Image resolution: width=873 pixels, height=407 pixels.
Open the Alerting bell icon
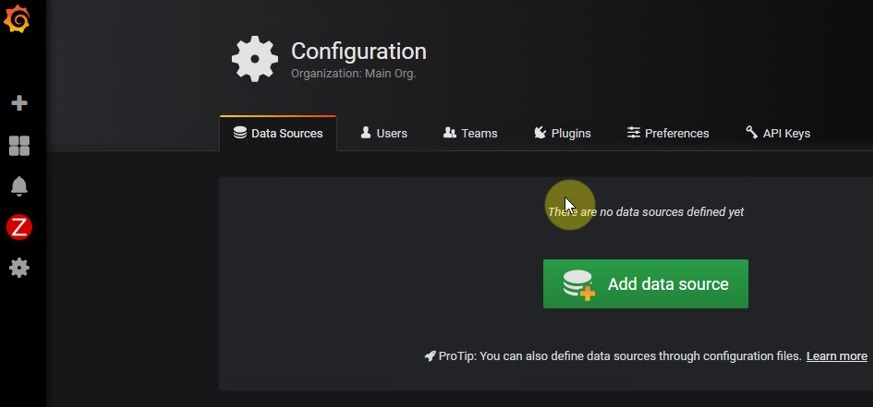pos(19,187)
